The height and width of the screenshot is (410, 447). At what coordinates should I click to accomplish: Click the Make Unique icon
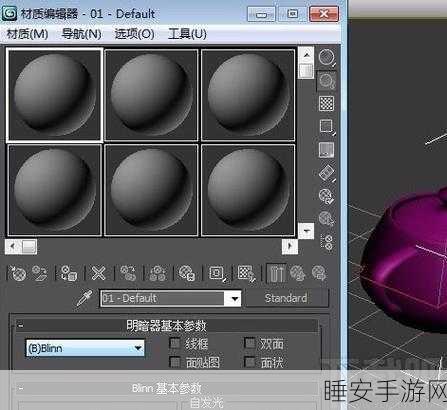pyautogui.click(x=157, y=273)
